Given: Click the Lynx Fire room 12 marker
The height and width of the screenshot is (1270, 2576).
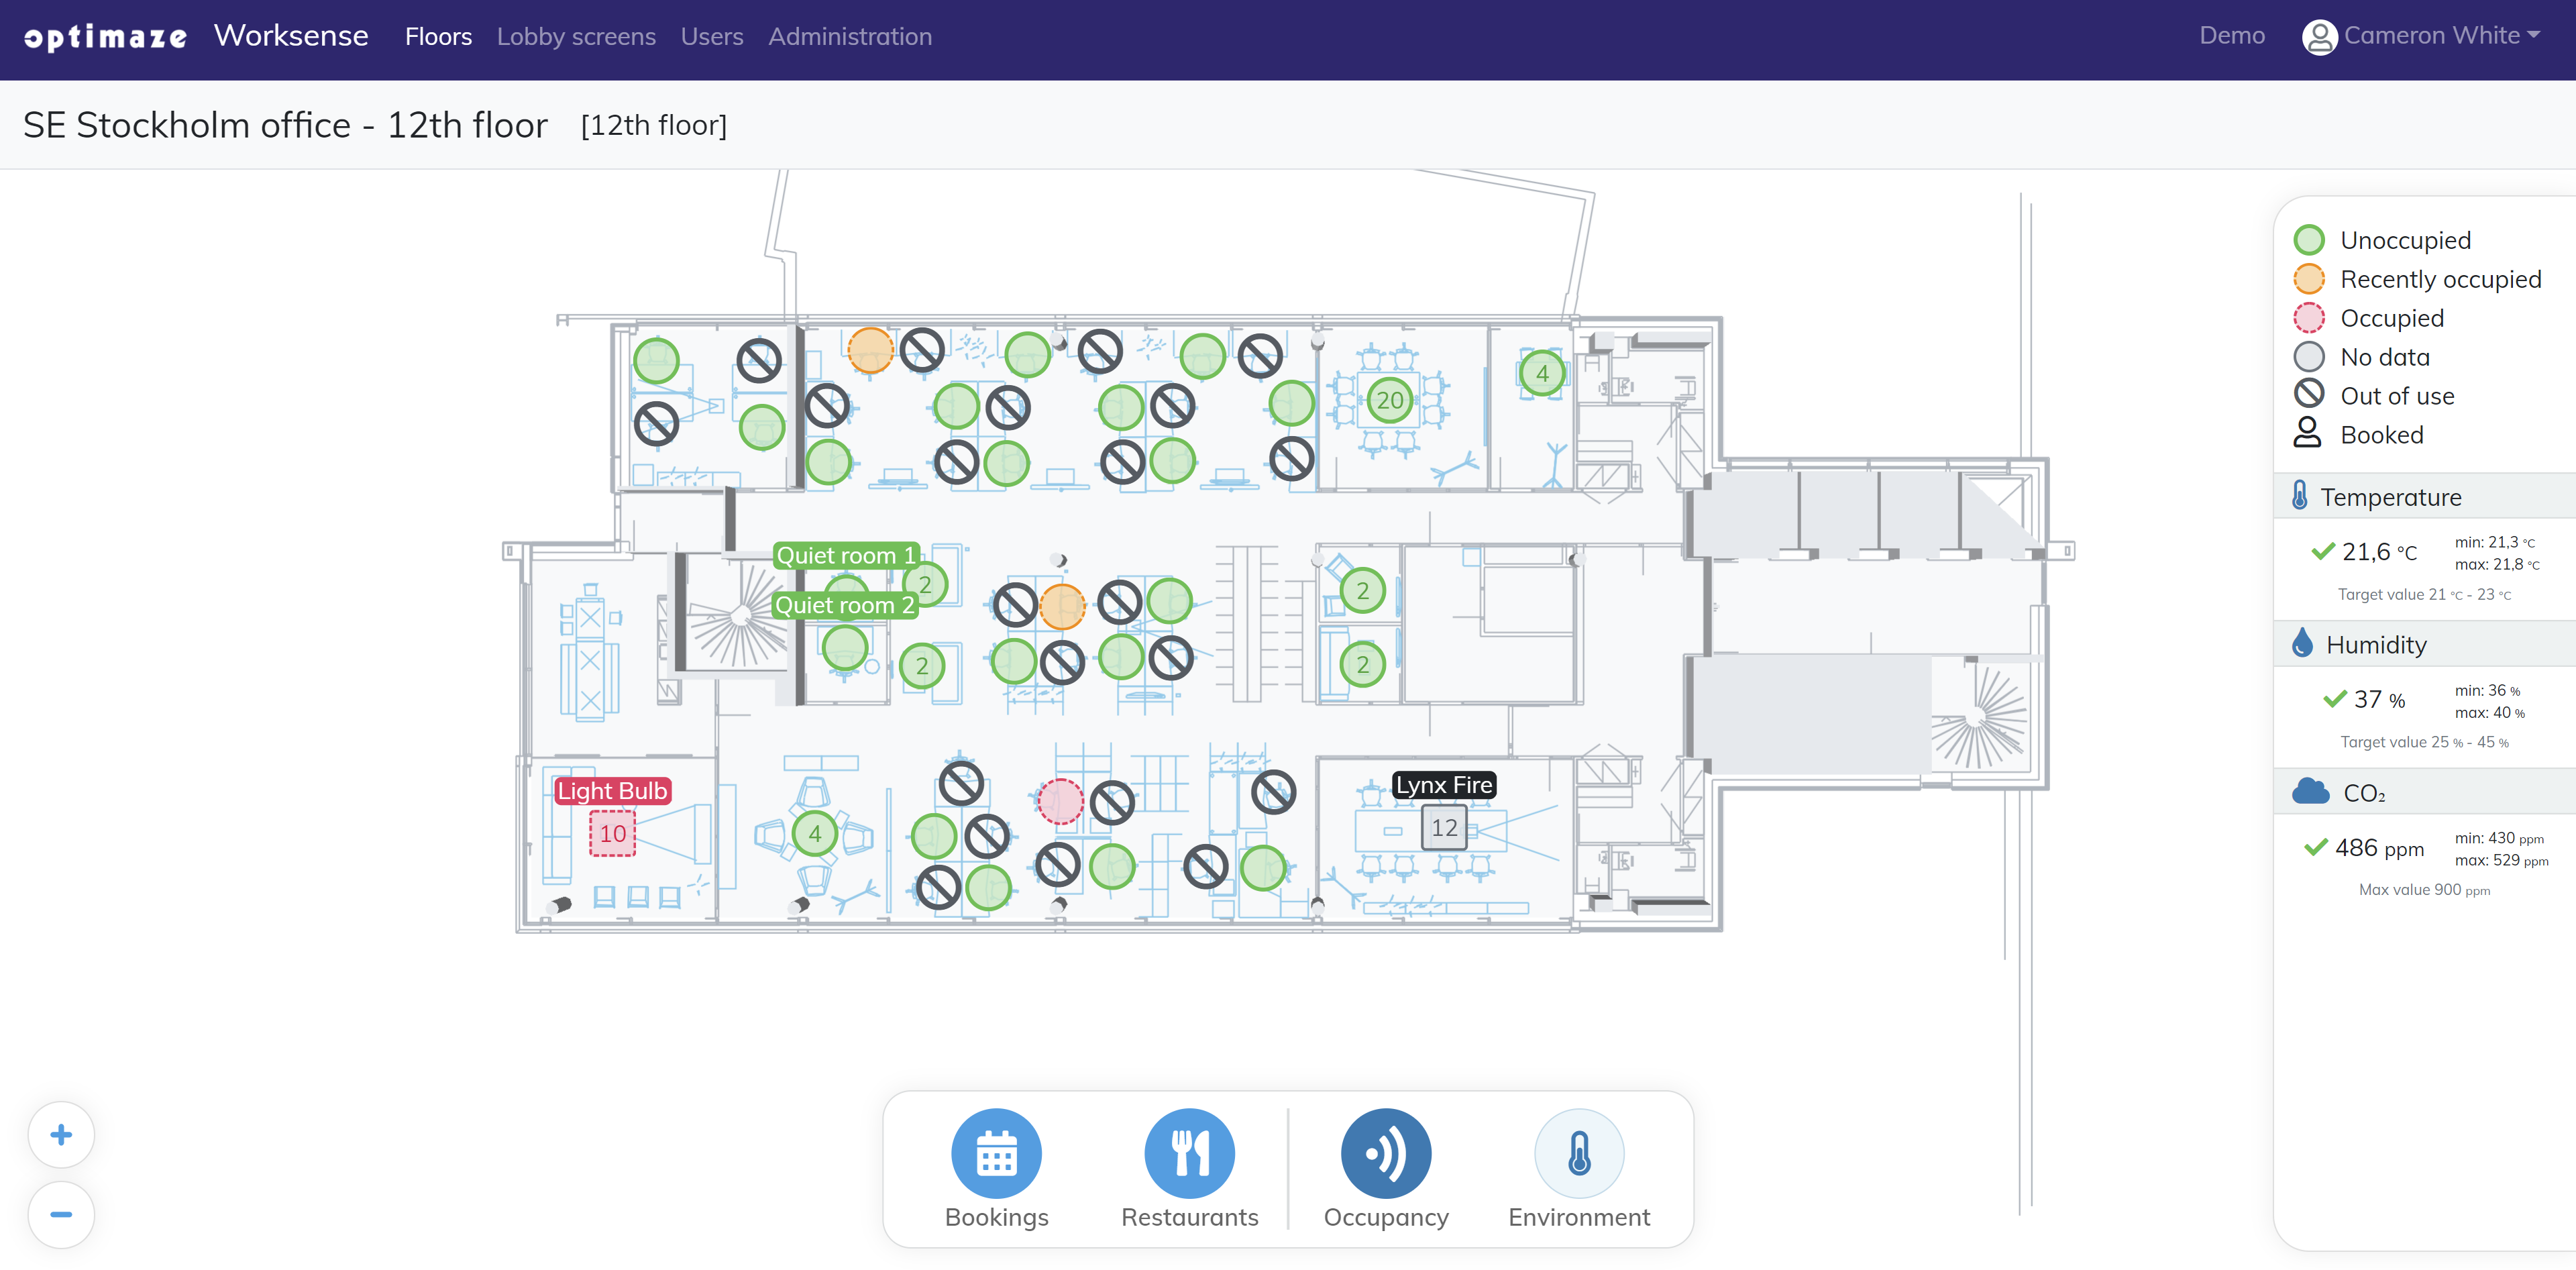Looking at the screenshot, I should 1443,828.
